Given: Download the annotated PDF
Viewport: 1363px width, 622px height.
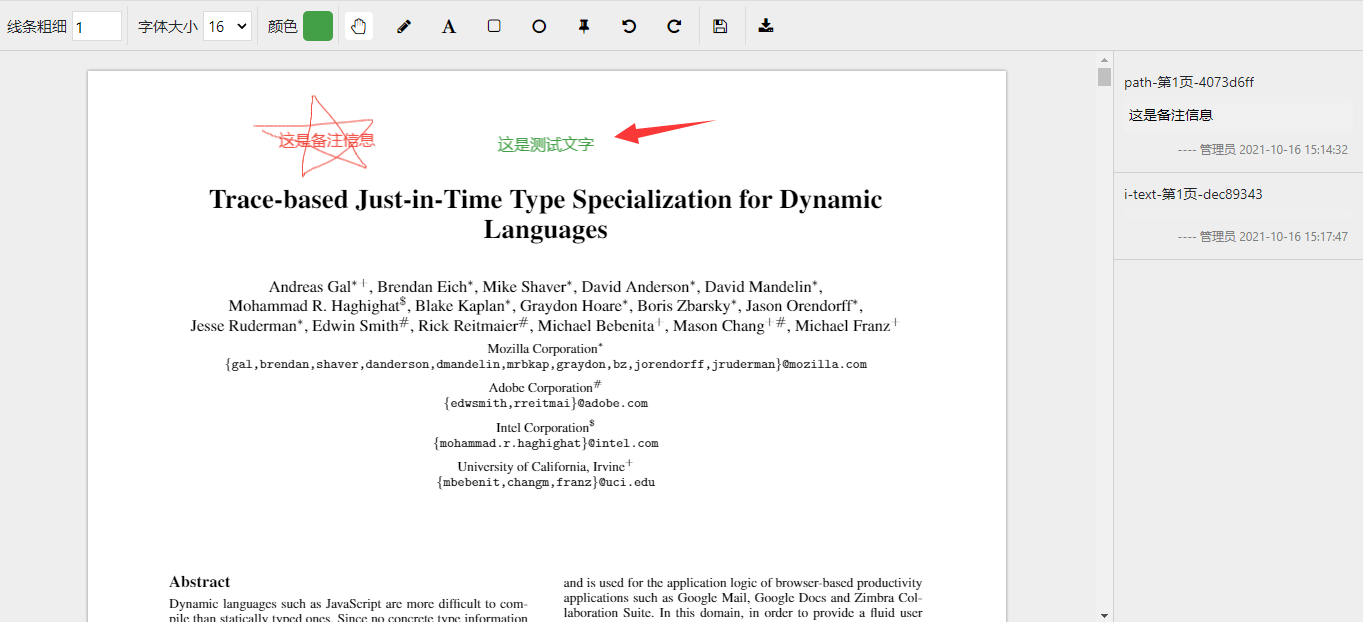Looking at the screenshot, I should coord(766,26).
